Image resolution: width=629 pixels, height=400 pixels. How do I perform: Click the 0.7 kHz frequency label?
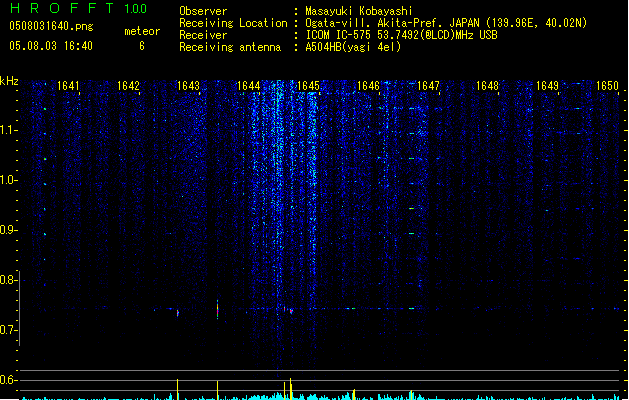[8, 330]
